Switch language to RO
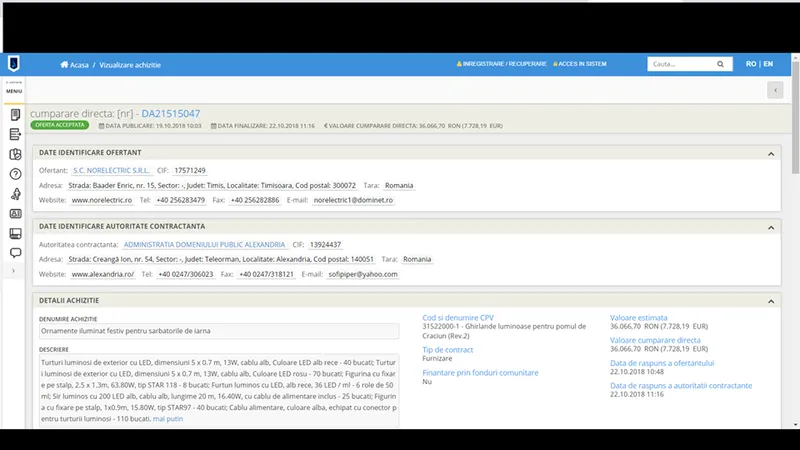The height and width of the screenshot is (450, 800). 751,64
